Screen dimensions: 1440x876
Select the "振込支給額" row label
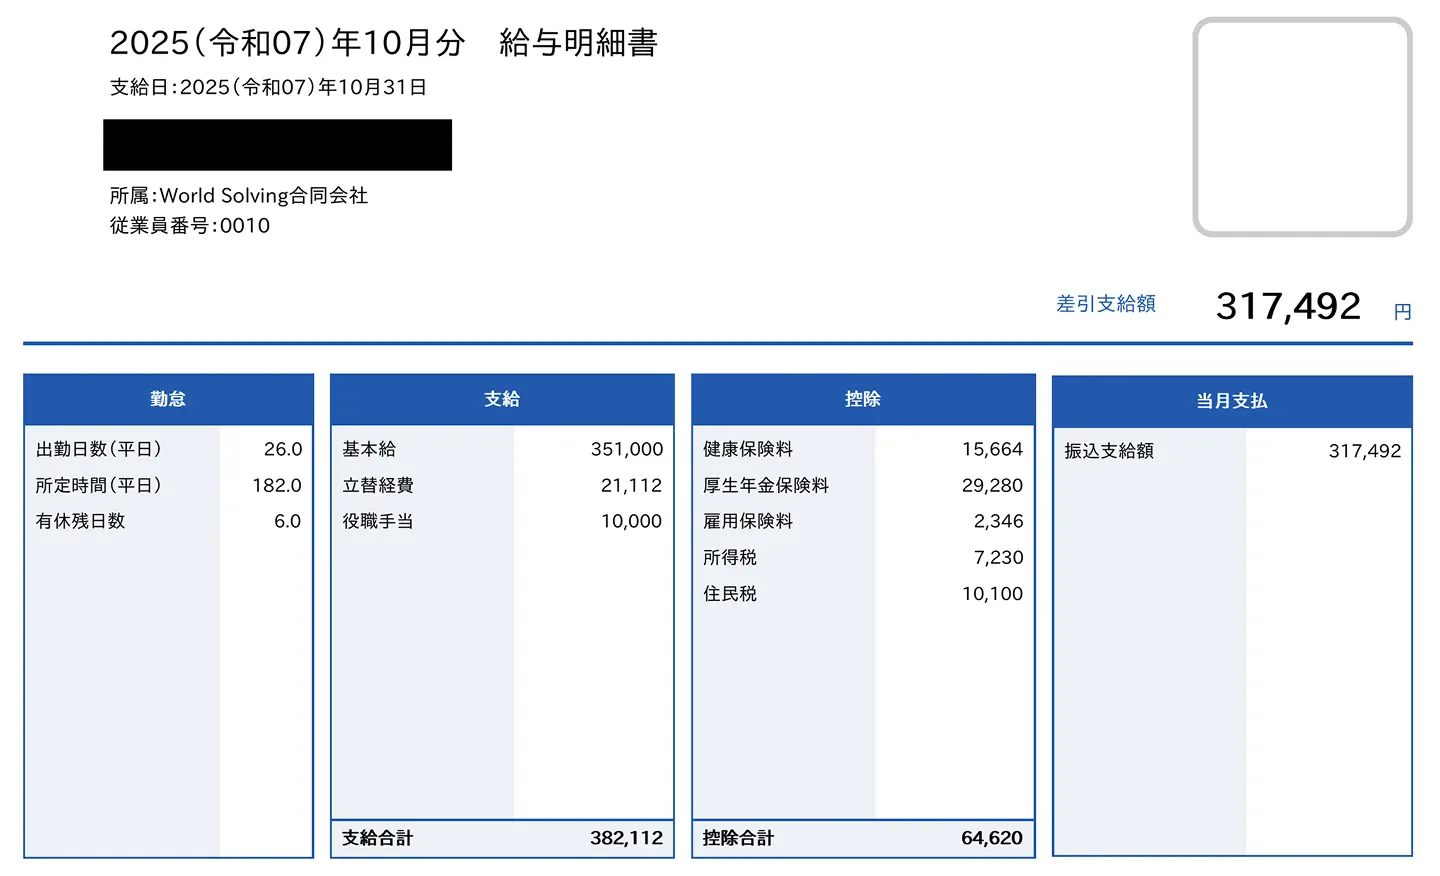pyautogui.click(x=1109, y=451)
